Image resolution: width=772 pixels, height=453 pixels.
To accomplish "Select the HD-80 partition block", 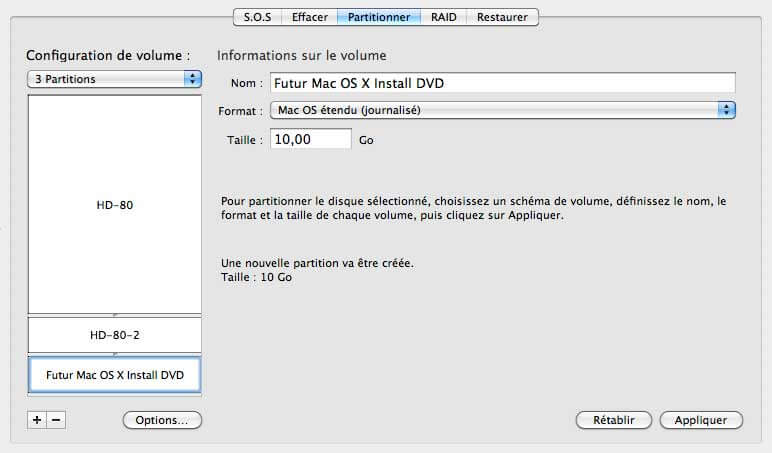I will click(114, 205).
